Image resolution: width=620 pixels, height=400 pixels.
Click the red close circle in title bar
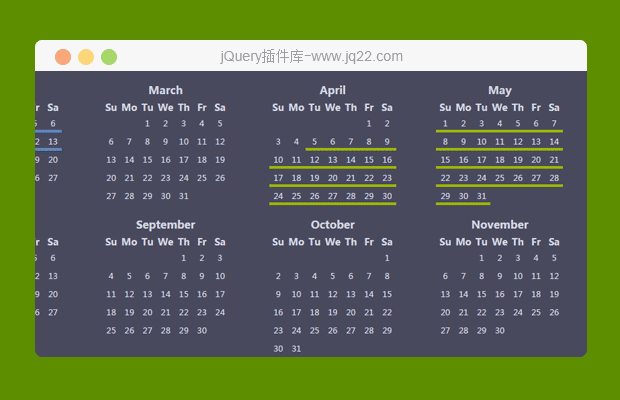point(63,57)
